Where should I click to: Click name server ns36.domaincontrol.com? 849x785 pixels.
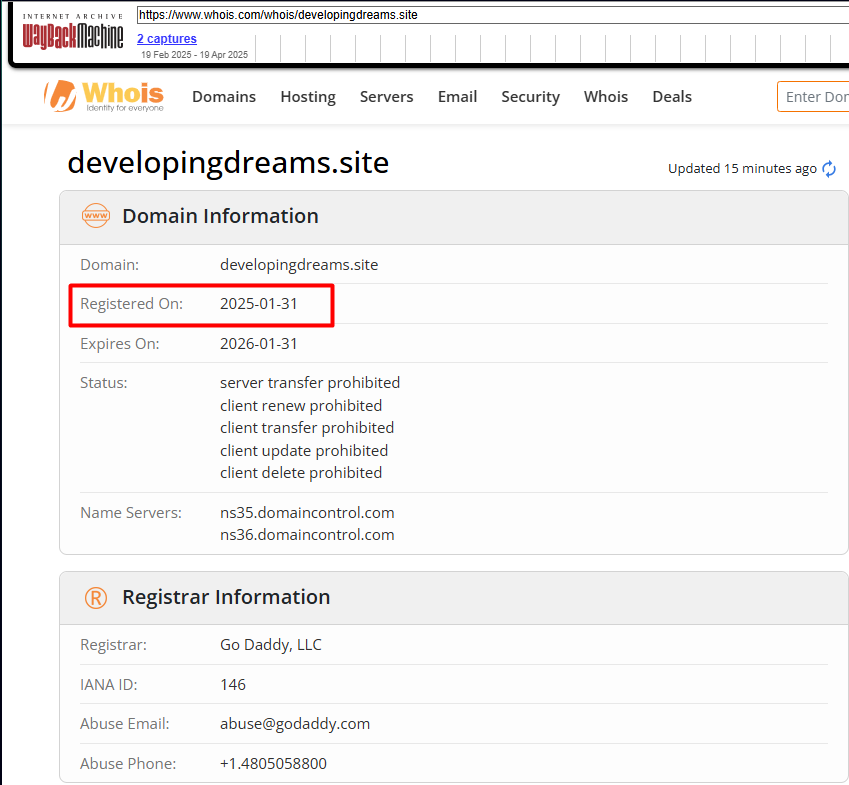pyautogui.click(x=307, y=535)
